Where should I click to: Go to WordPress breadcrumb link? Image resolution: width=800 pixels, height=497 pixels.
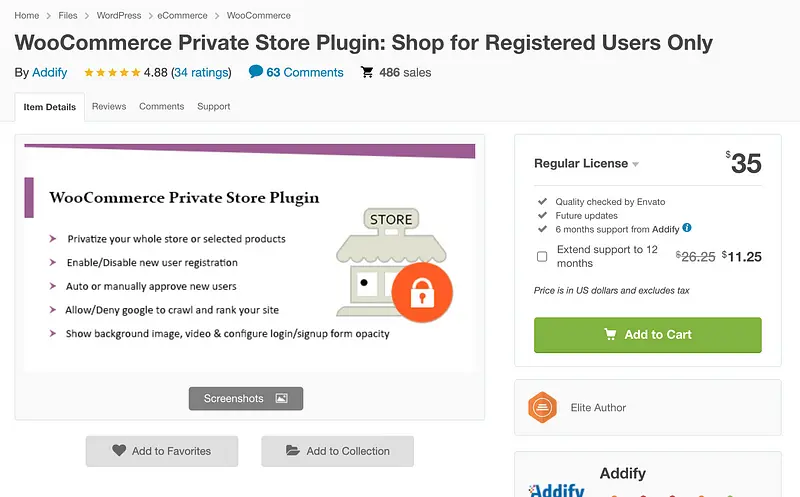coord(119,16)
